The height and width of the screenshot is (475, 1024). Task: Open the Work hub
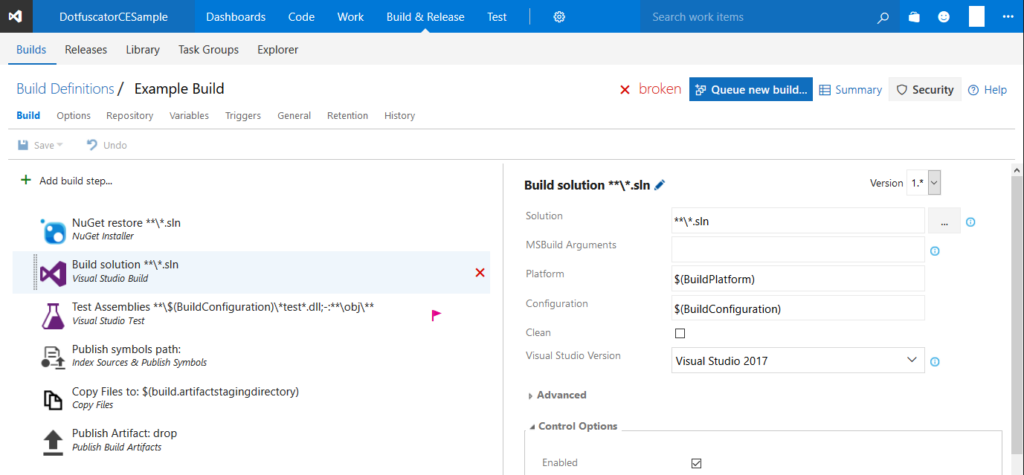click(351, 17)
